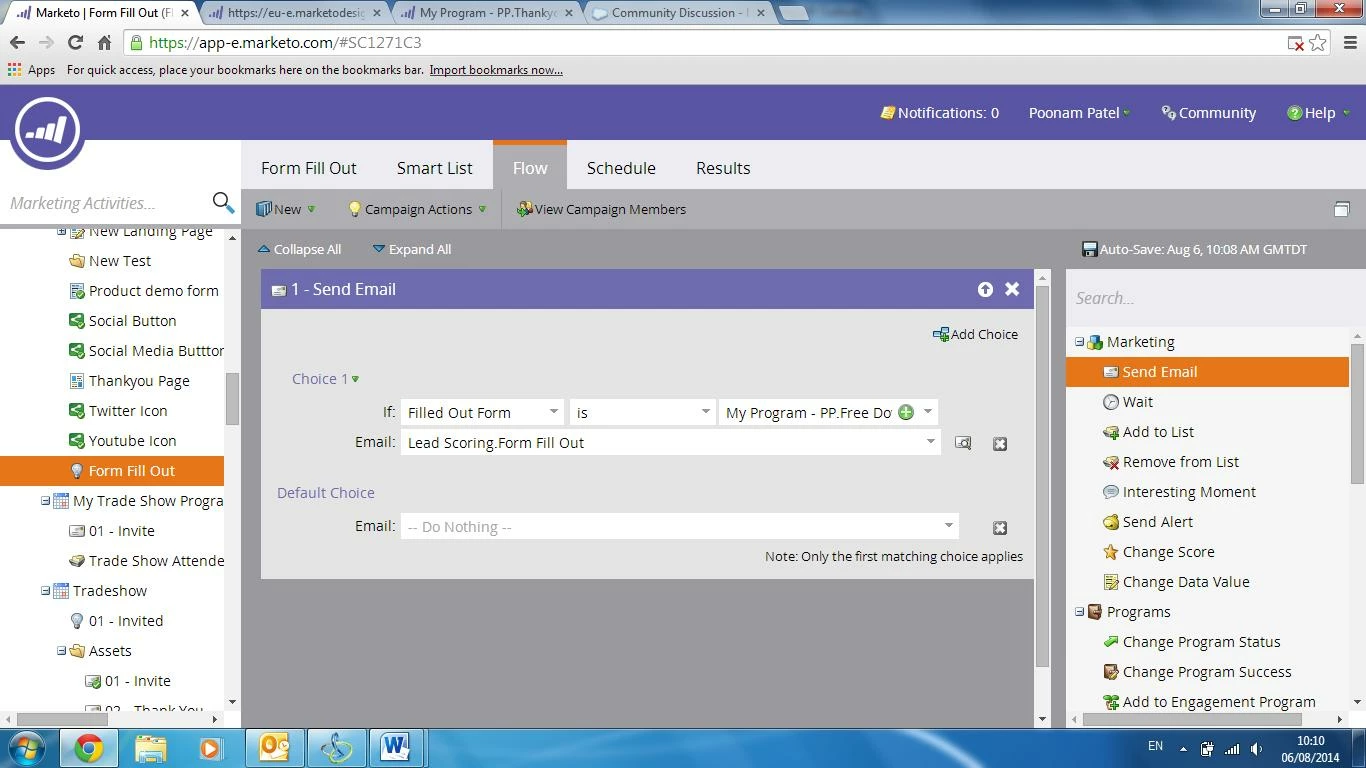Click the Import bookmarks now link
The image size is (1366, 768).
click(x=496, y=70)
